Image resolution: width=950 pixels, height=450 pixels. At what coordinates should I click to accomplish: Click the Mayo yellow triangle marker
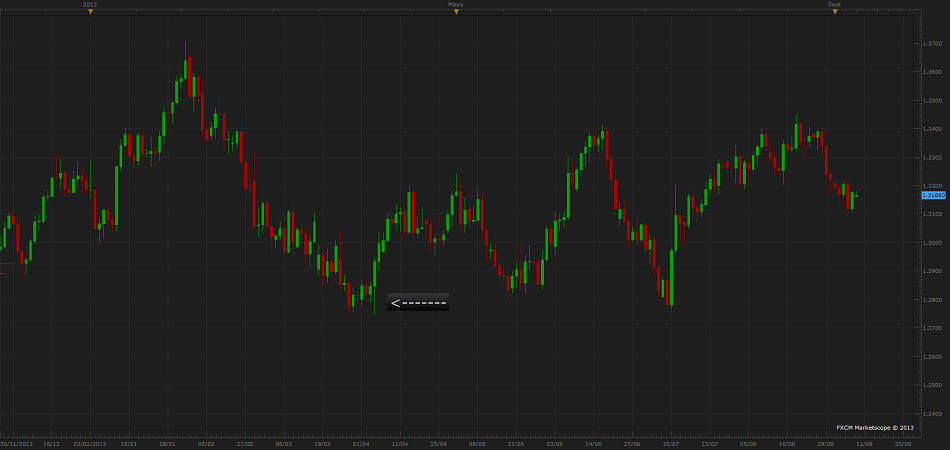(x=456, y=11)
